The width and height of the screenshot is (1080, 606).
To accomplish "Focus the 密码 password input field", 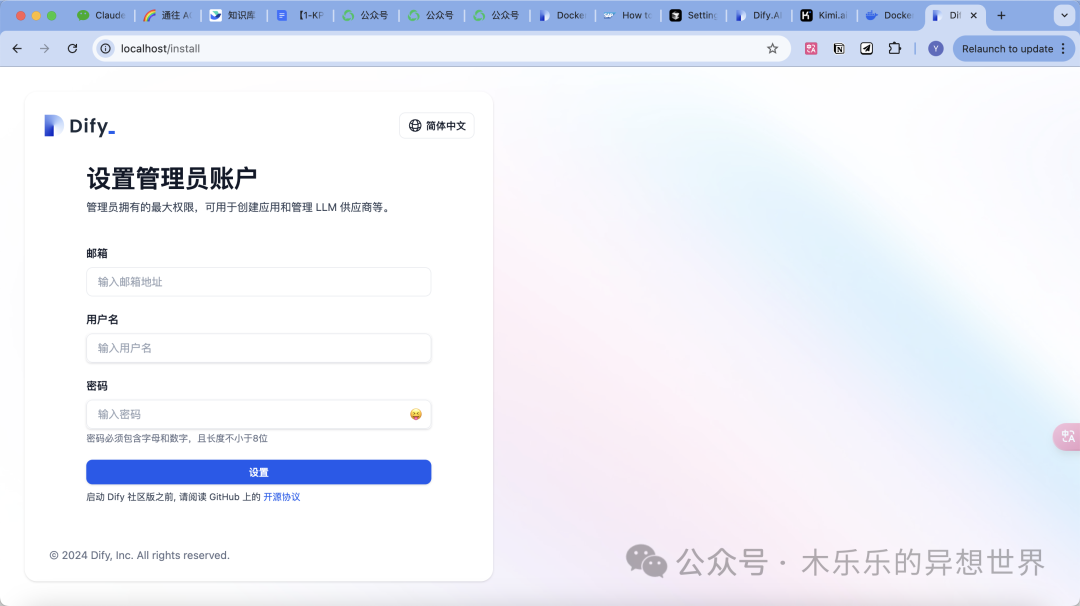I will (x=258, y=414).
